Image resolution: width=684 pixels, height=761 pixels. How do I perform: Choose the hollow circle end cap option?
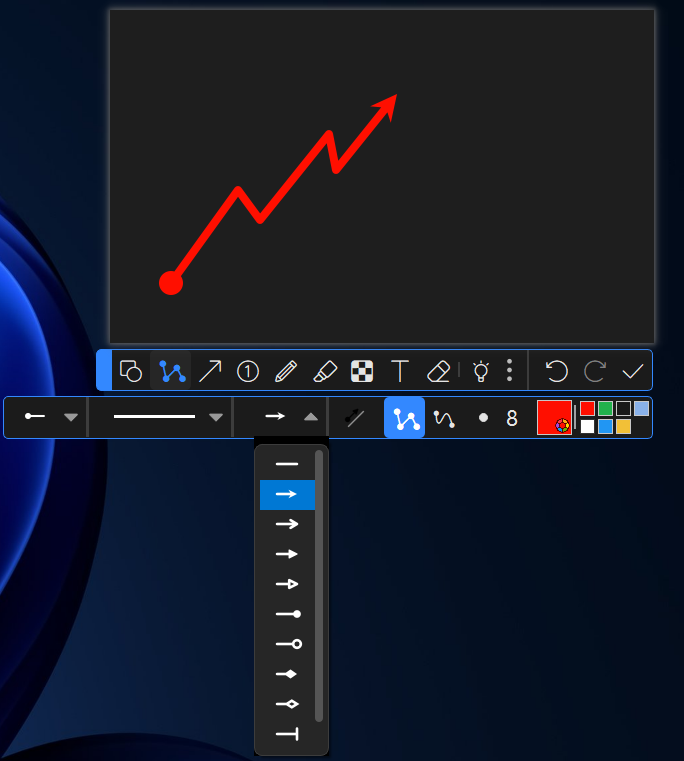tap(287, 644)
